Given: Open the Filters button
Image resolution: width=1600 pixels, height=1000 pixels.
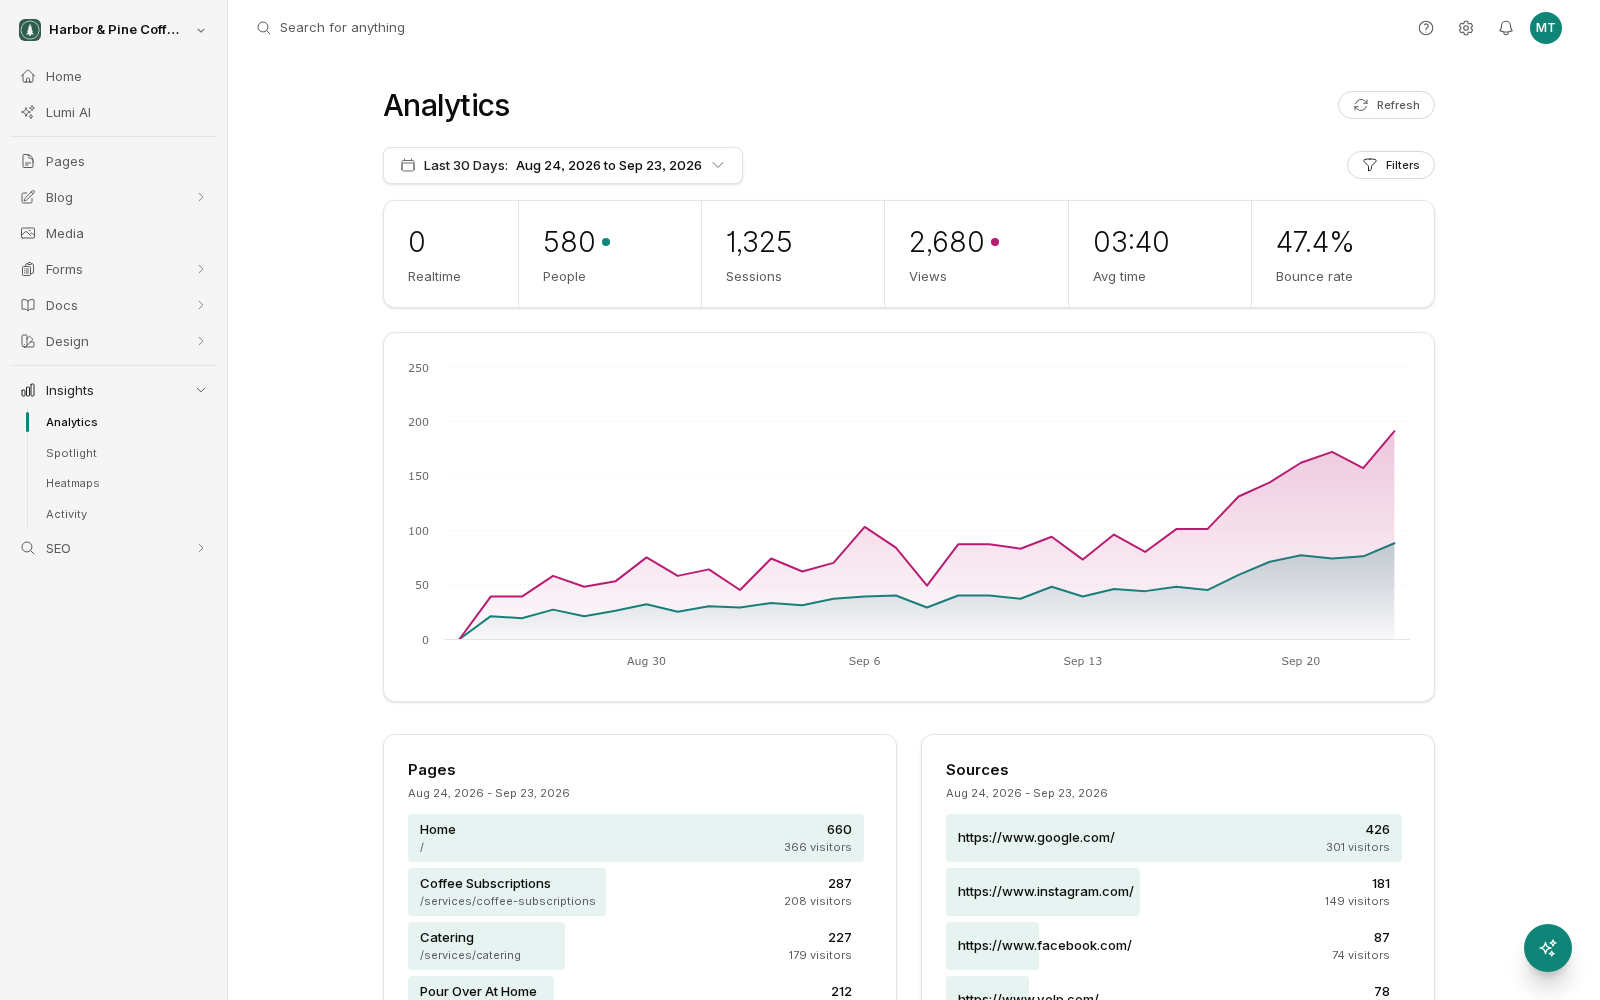Looking at the screenshot, I should point(1391,165).
